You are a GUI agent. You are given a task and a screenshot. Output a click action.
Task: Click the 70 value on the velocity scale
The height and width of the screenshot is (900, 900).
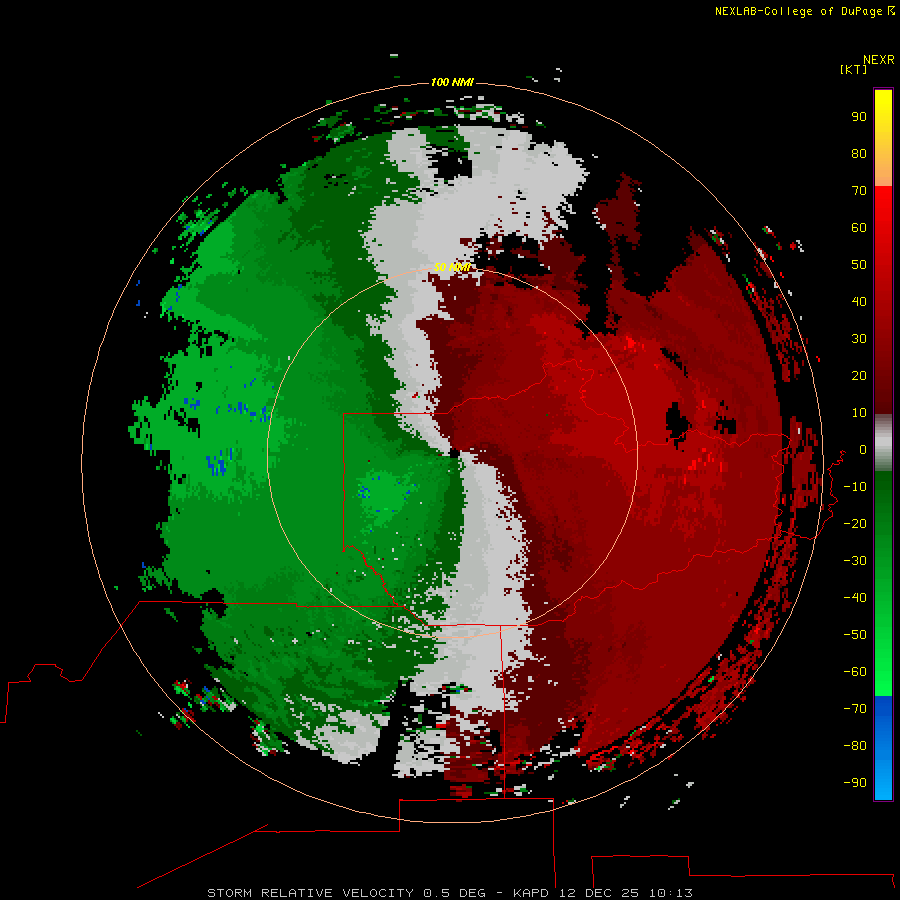click(x=859, y=191)
